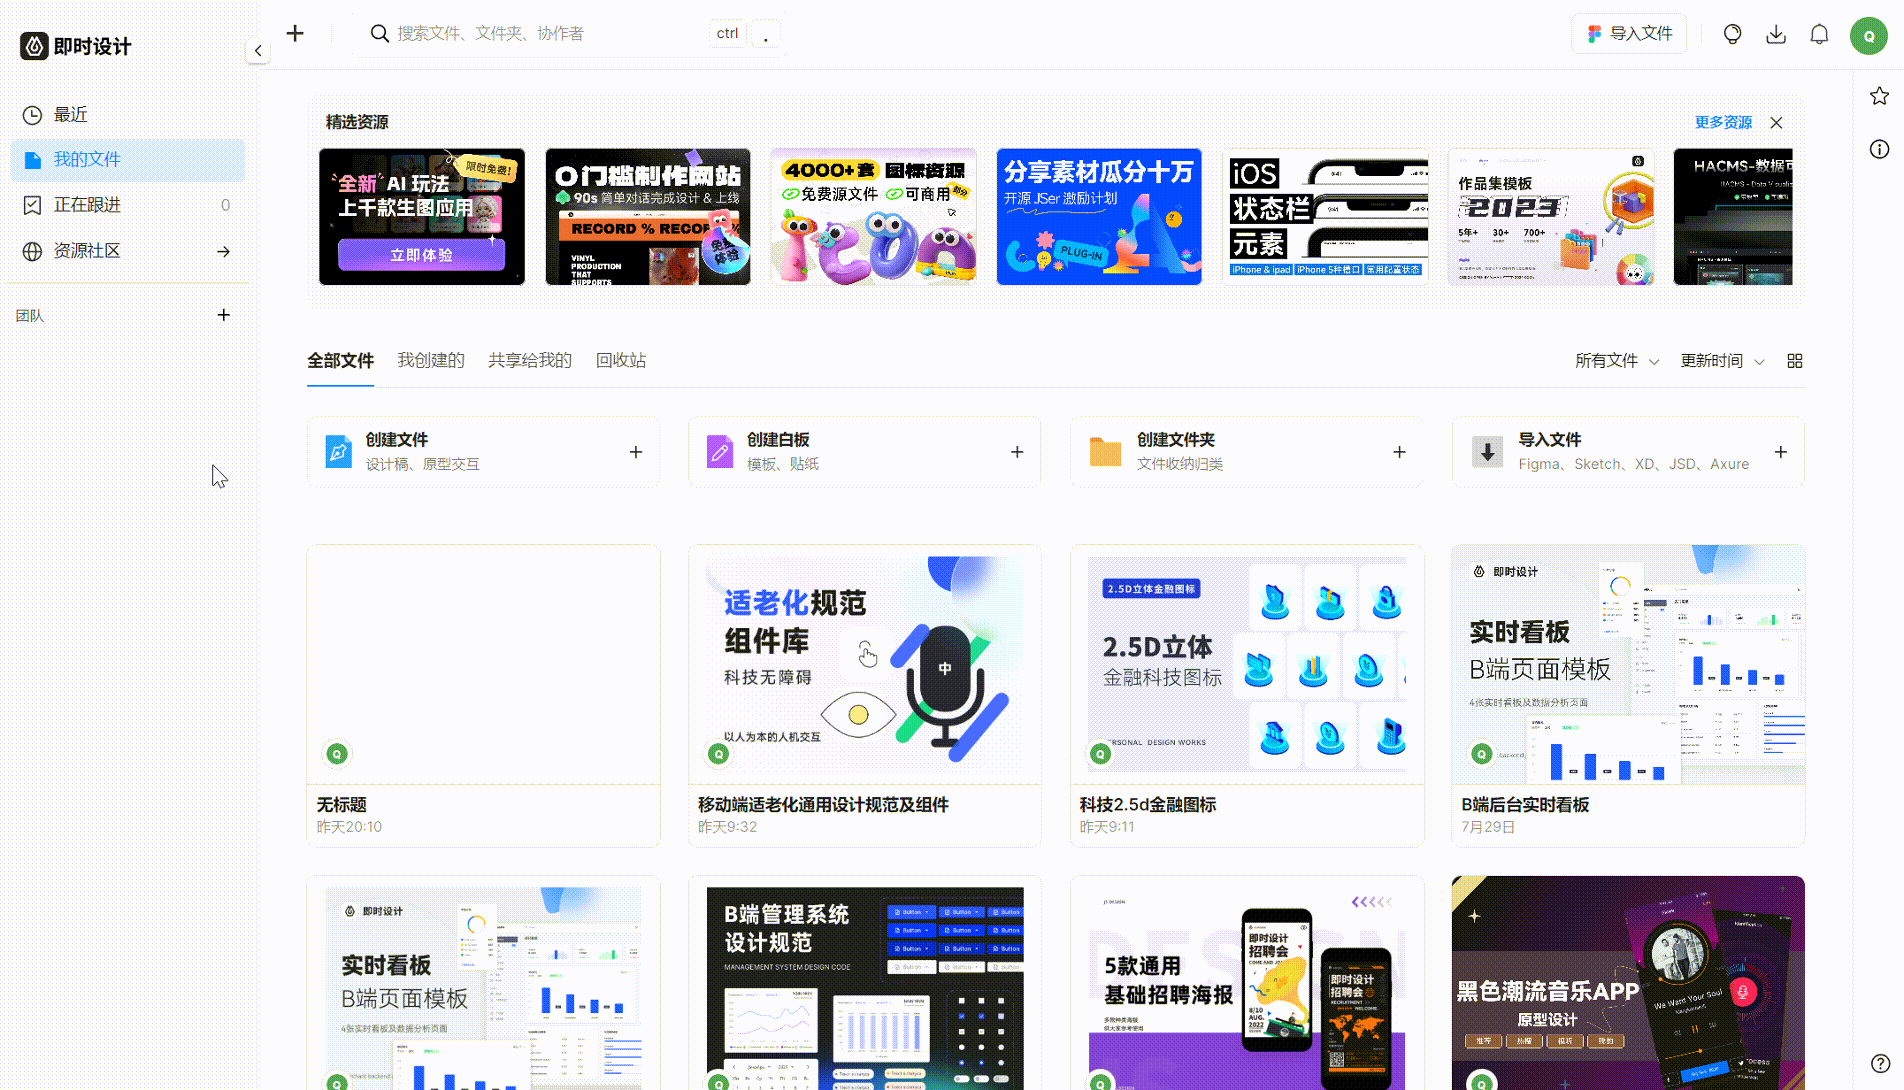This screenshot has height=1090, width=1904.
Task: Open the 5款通用基础招聘海报 file thumbnail
Action: tap(1247, 983)
